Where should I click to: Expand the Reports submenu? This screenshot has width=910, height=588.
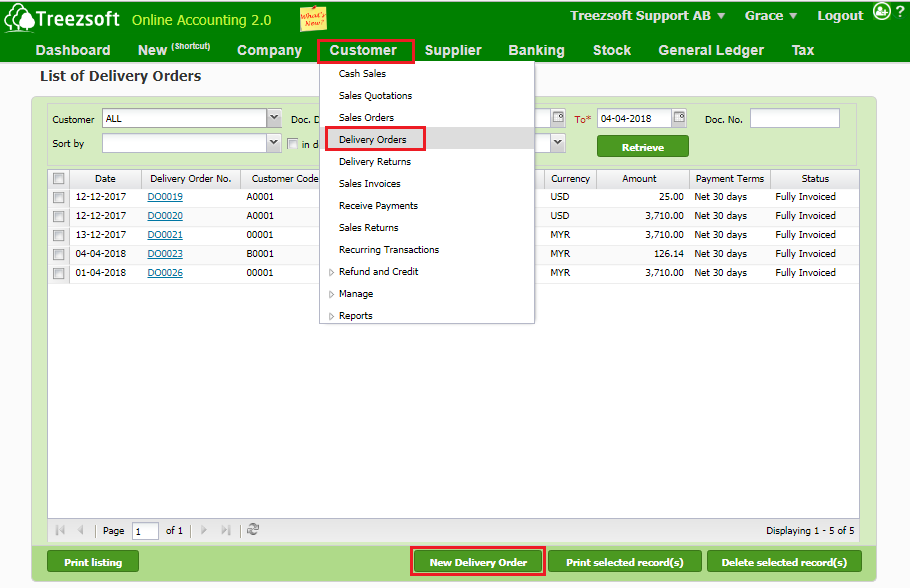(x=331, y=316)
